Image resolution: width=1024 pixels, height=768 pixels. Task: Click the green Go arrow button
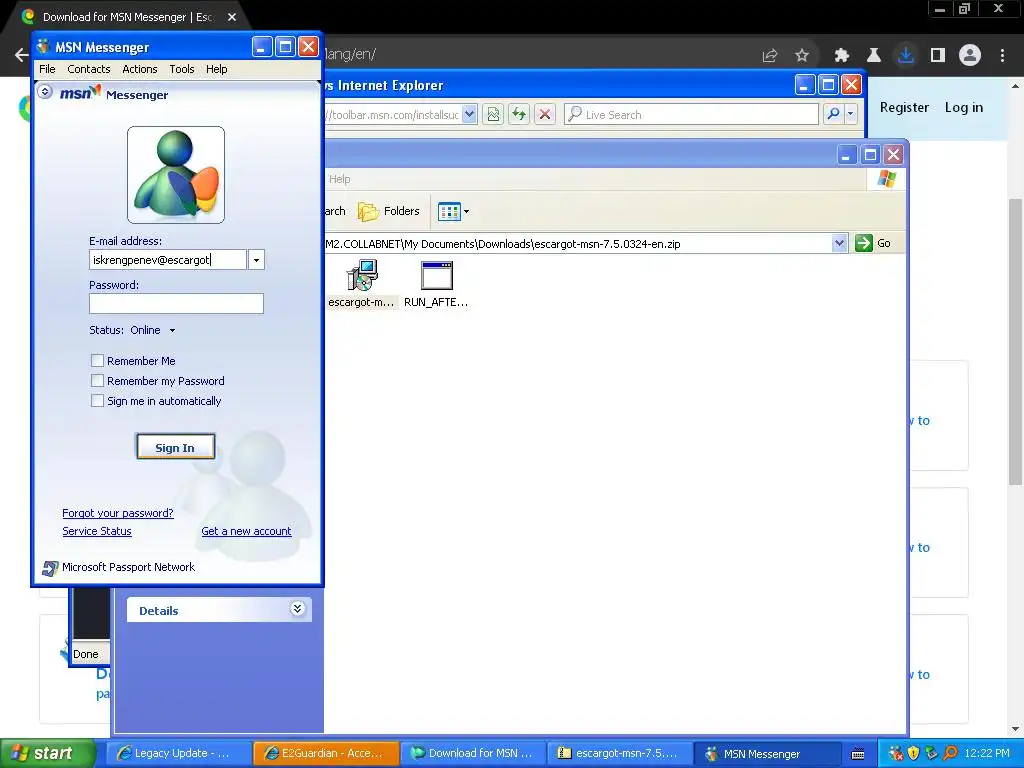pos(863,243)
